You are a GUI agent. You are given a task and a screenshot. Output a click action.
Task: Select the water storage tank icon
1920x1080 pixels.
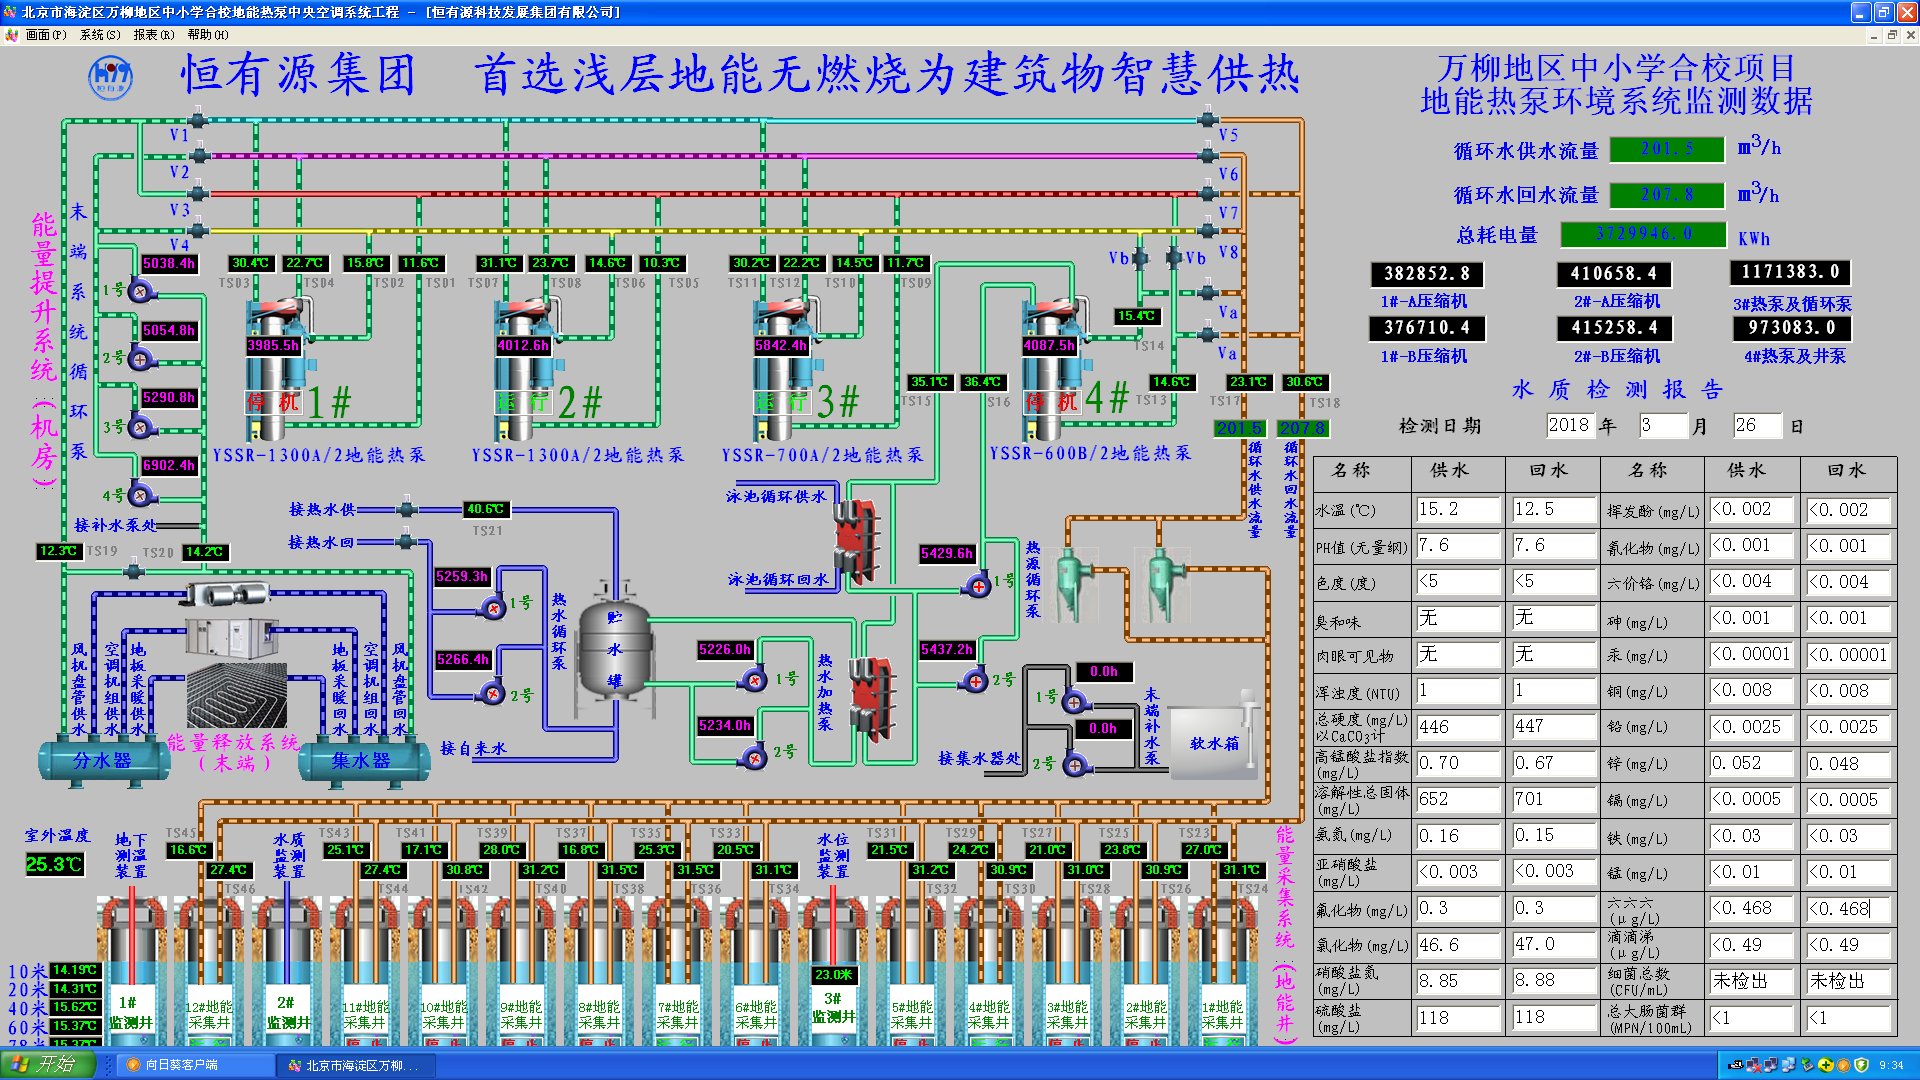[614, 648]
